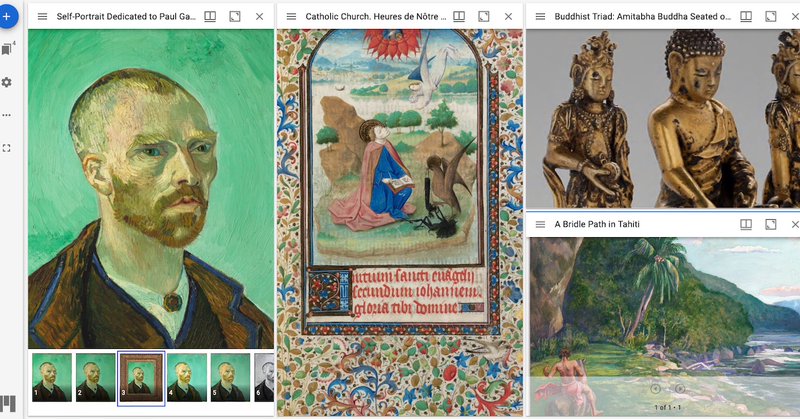Open workspace settings gear in sidebar
This screenshot has width=800, height=419.
tap(7, 82)
